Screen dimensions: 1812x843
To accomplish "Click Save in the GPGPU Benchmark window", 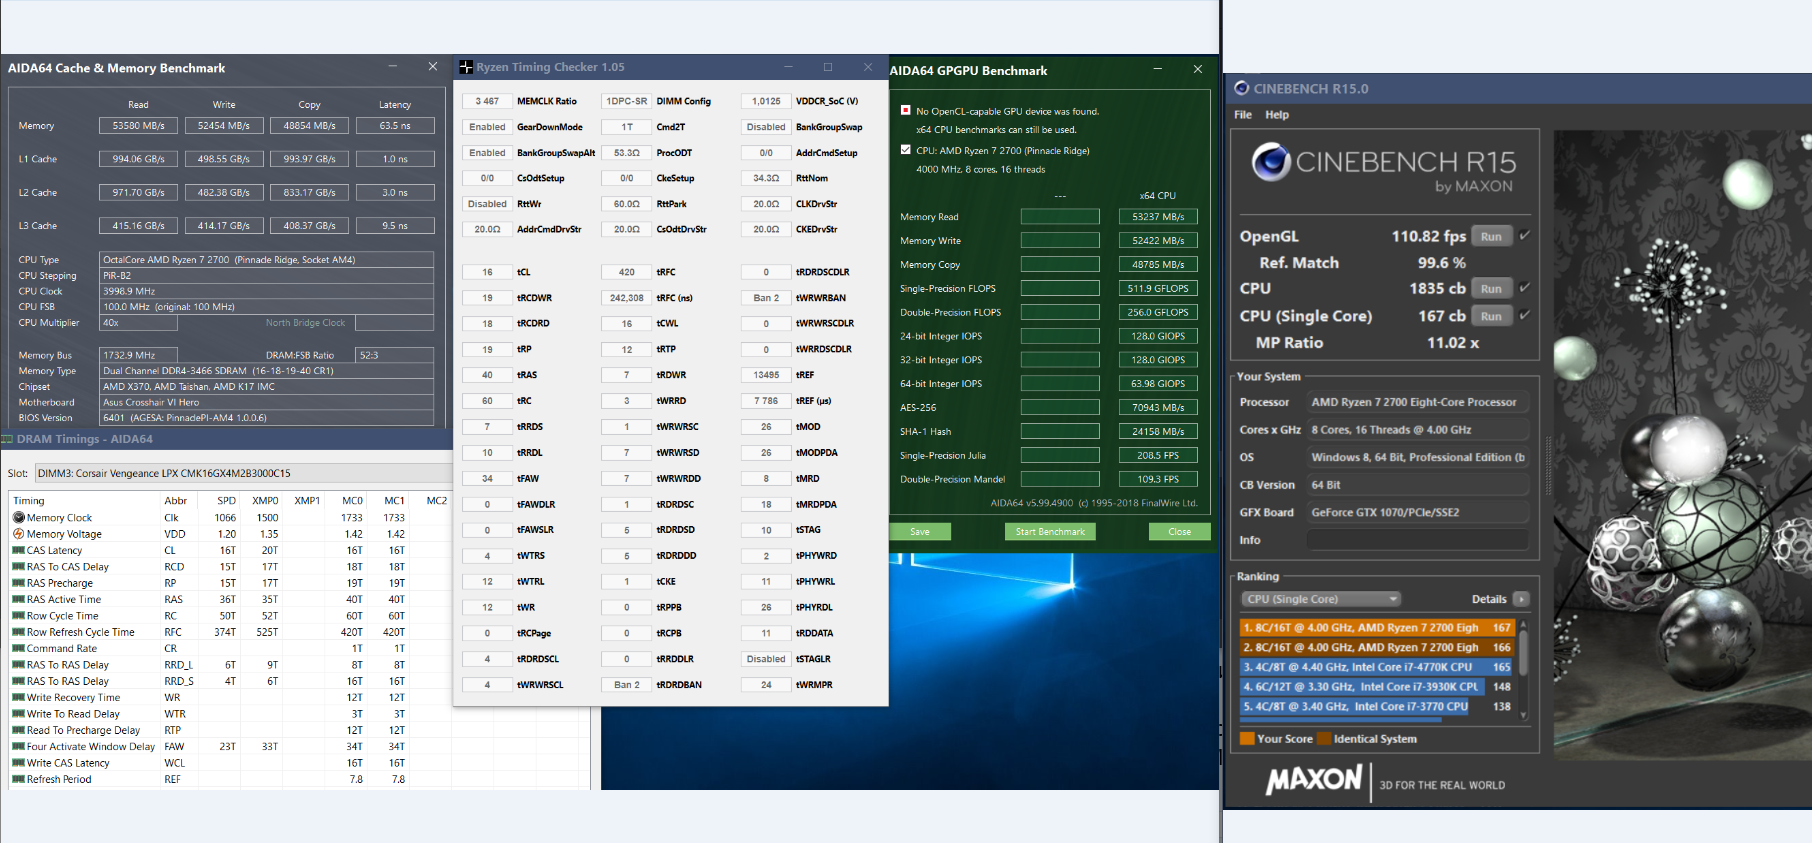I will coord(920,532).
